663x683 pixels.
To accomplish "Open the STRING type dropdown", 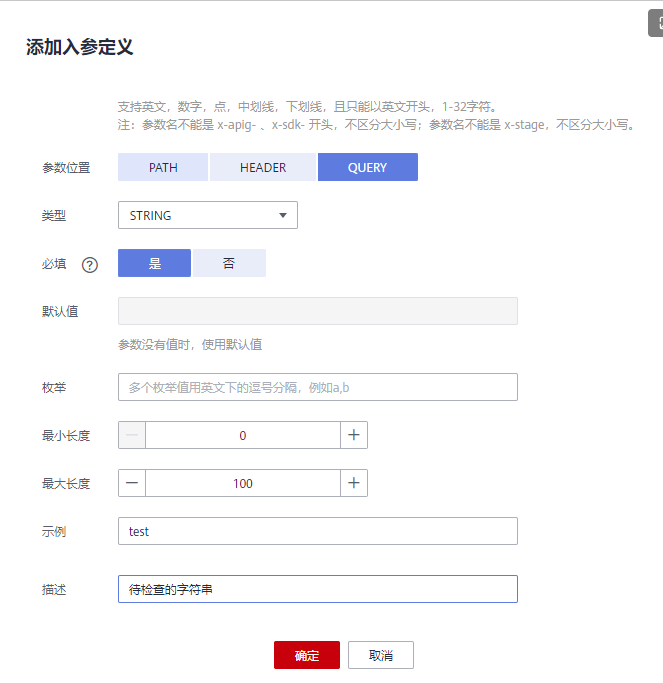I will (x=208, y=215).
